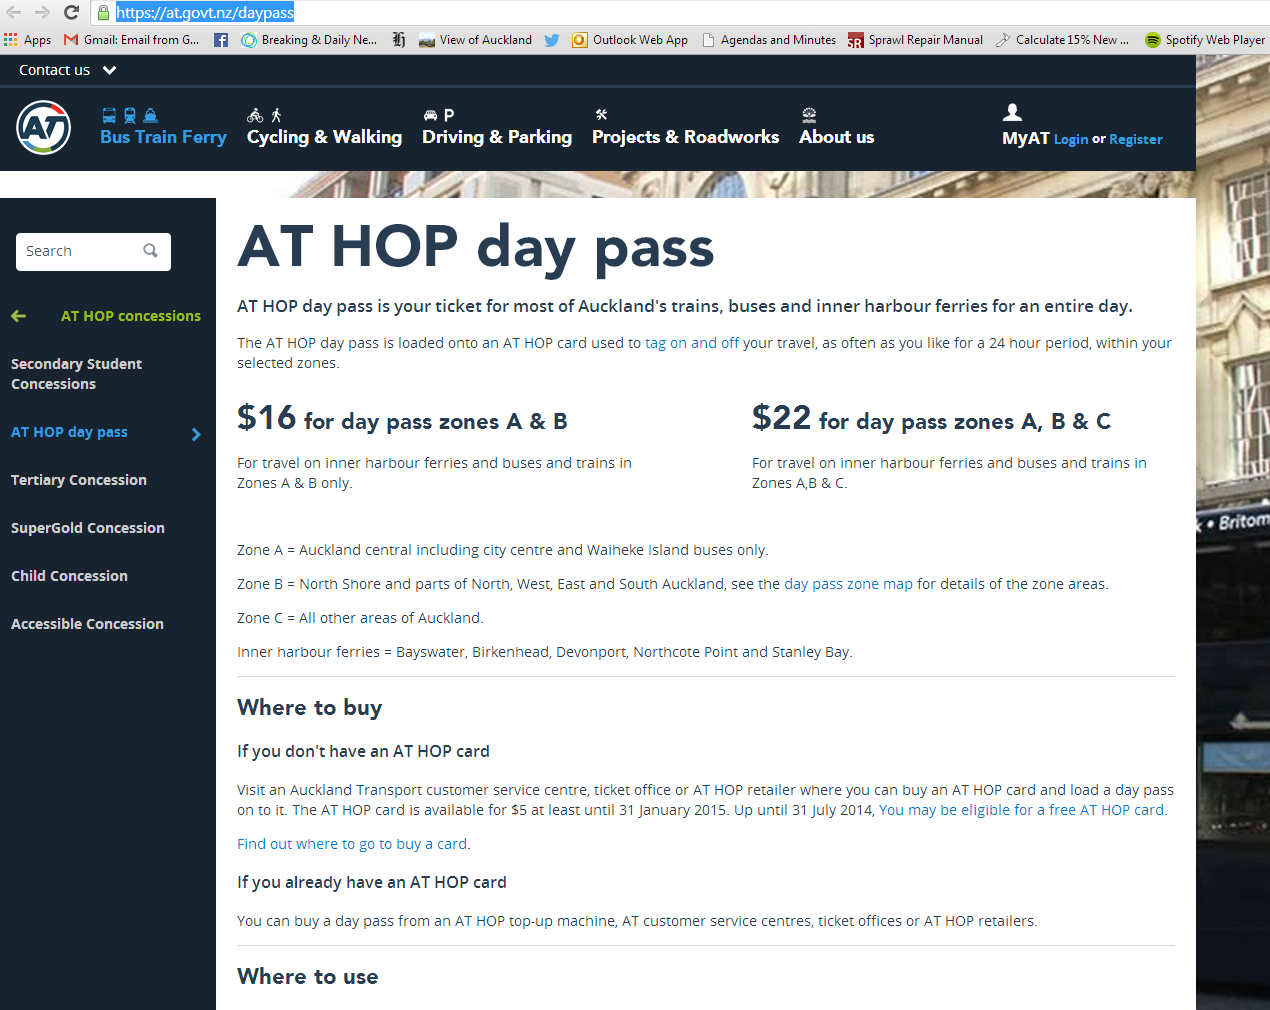Click into the Search input field
Image resolution: width=1270 pixels, height=1010 pixels.
(x=82, y=251)
